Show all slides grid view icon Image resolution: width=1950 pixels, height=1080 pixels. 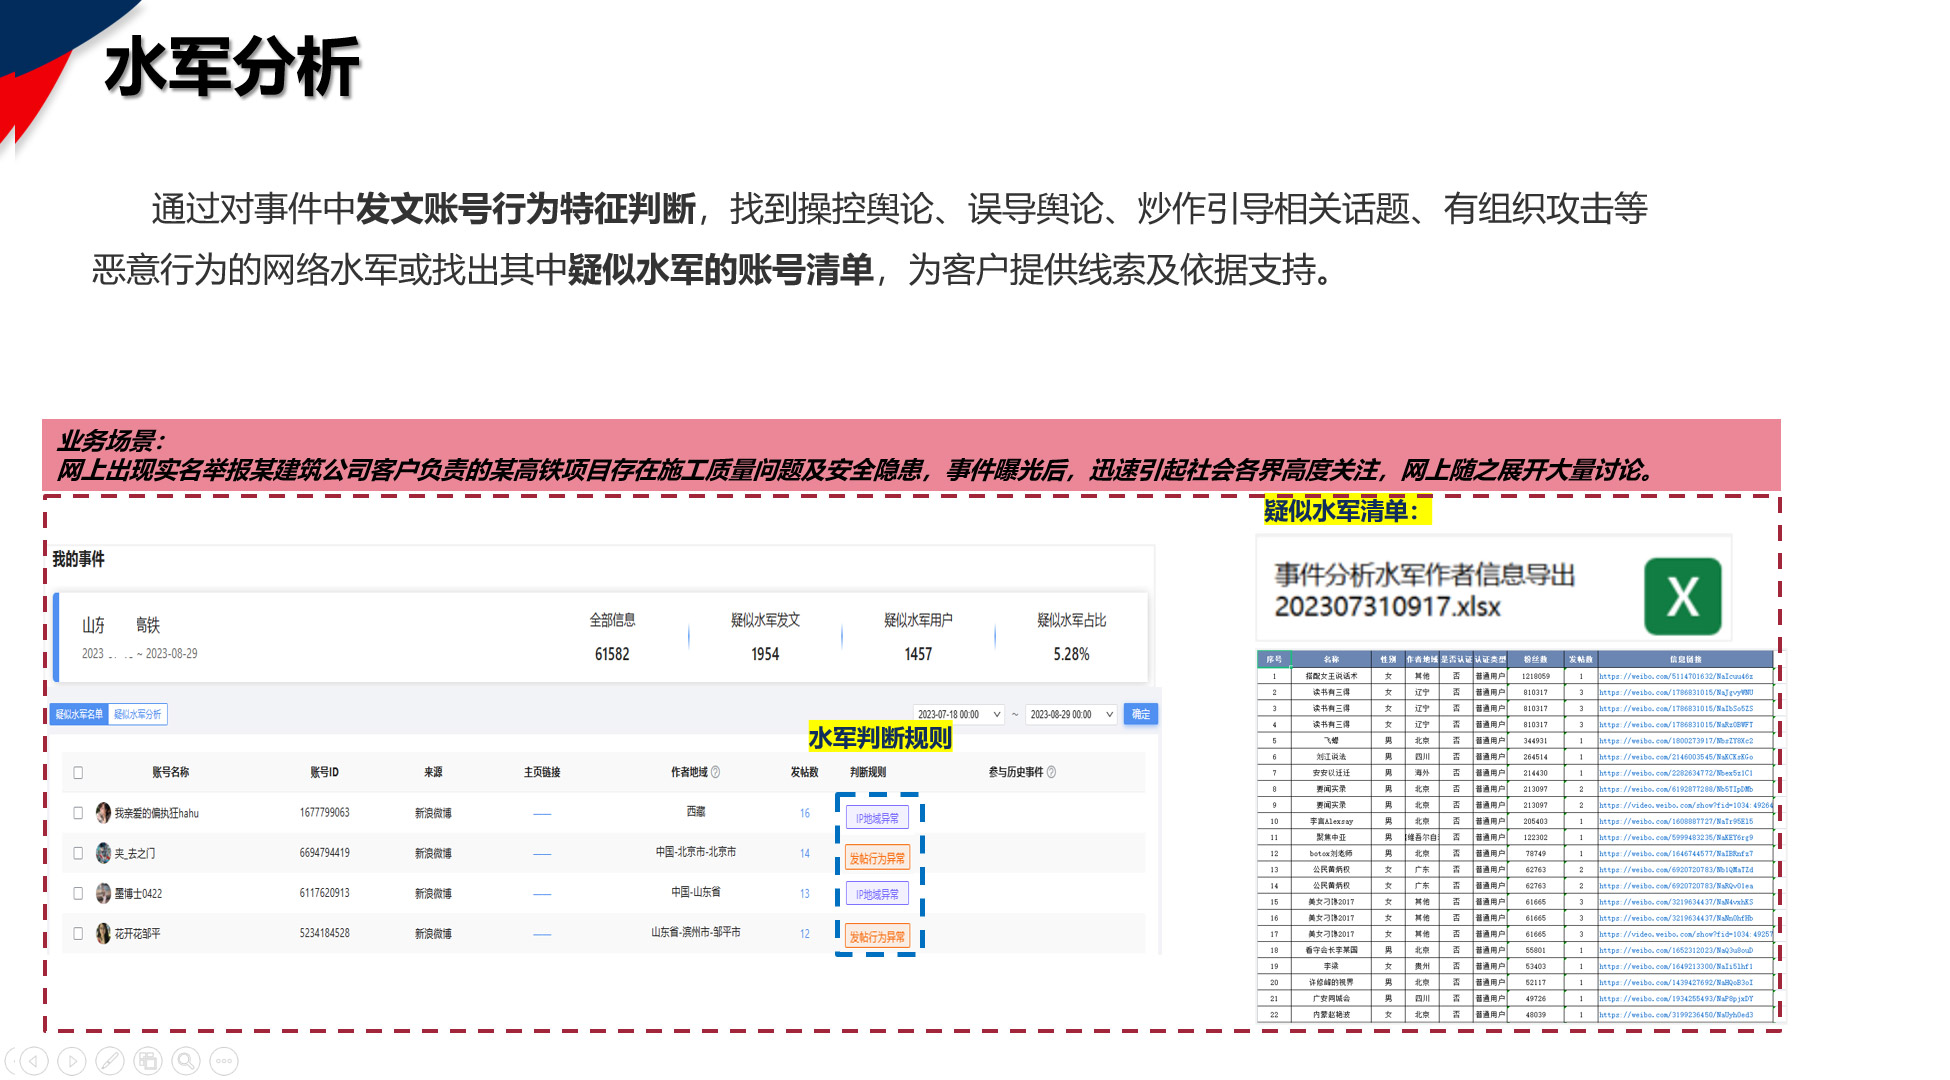click(148, 1060)
